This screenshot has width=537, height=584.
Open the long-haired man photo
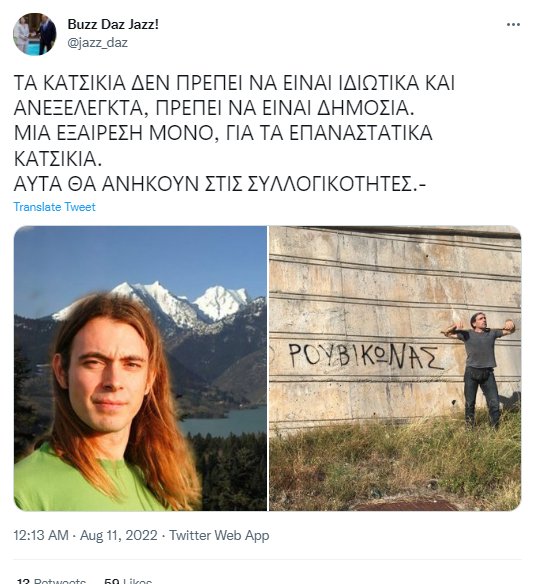[x=140, y=368]
